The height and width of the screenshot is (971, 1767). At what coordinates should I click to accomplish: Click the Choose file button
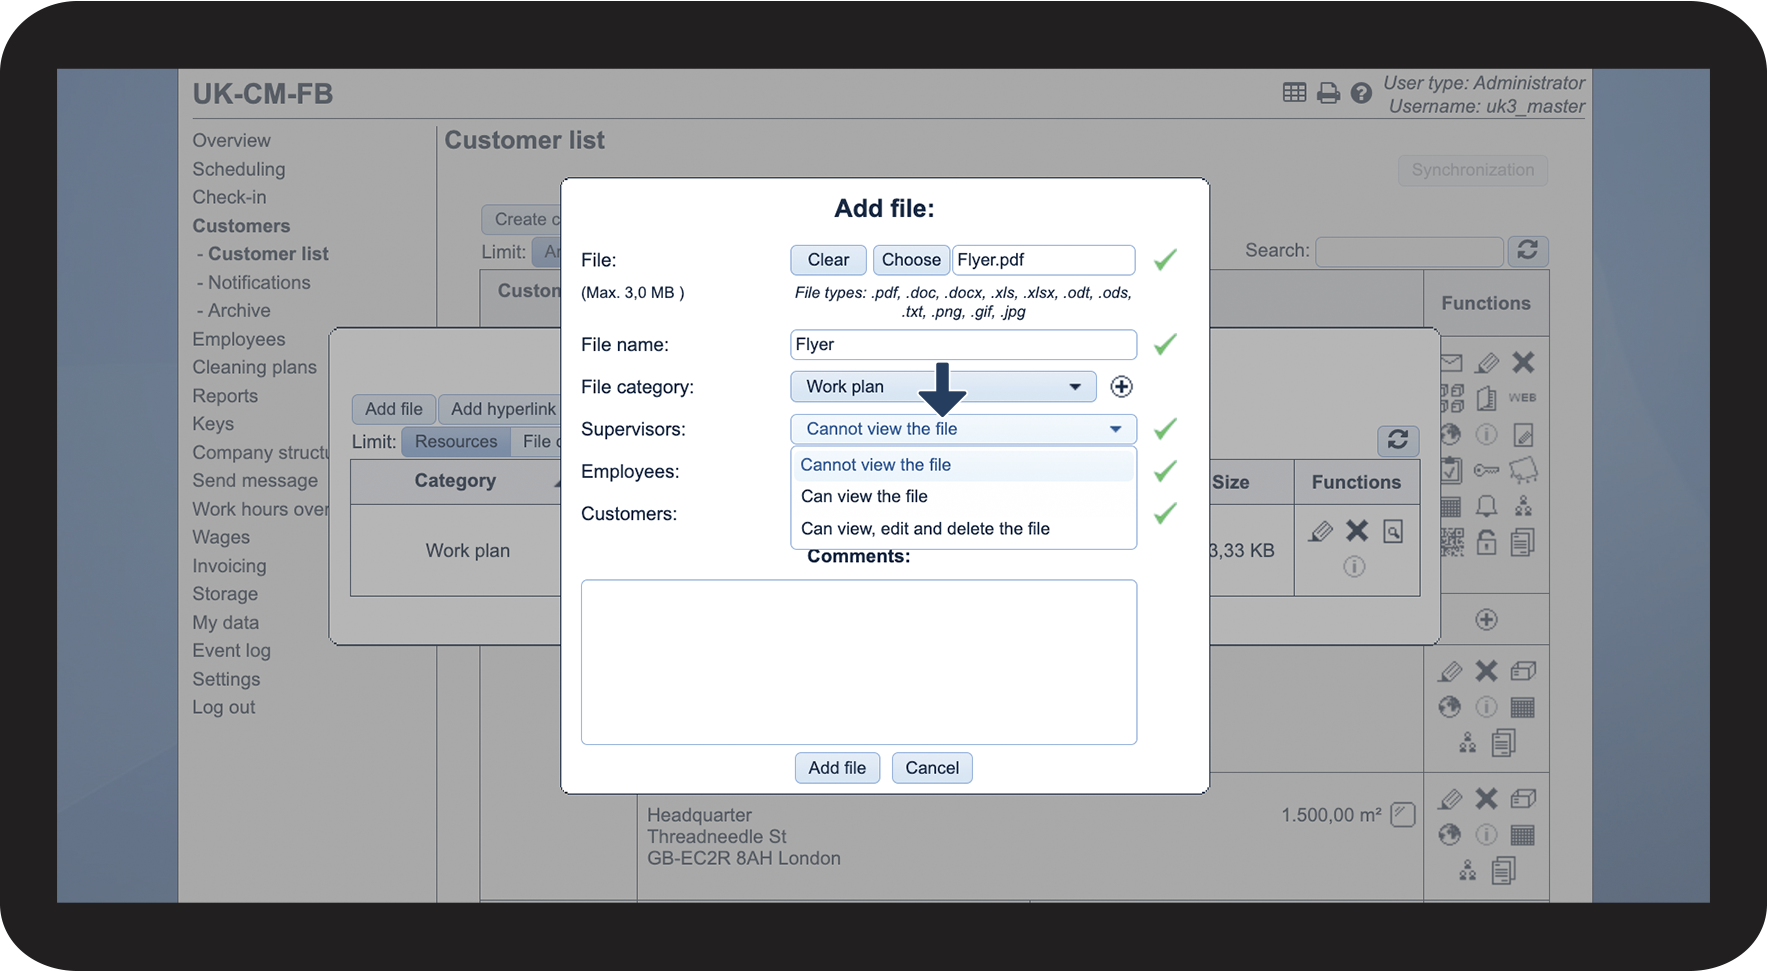click(x=911, y=260)
